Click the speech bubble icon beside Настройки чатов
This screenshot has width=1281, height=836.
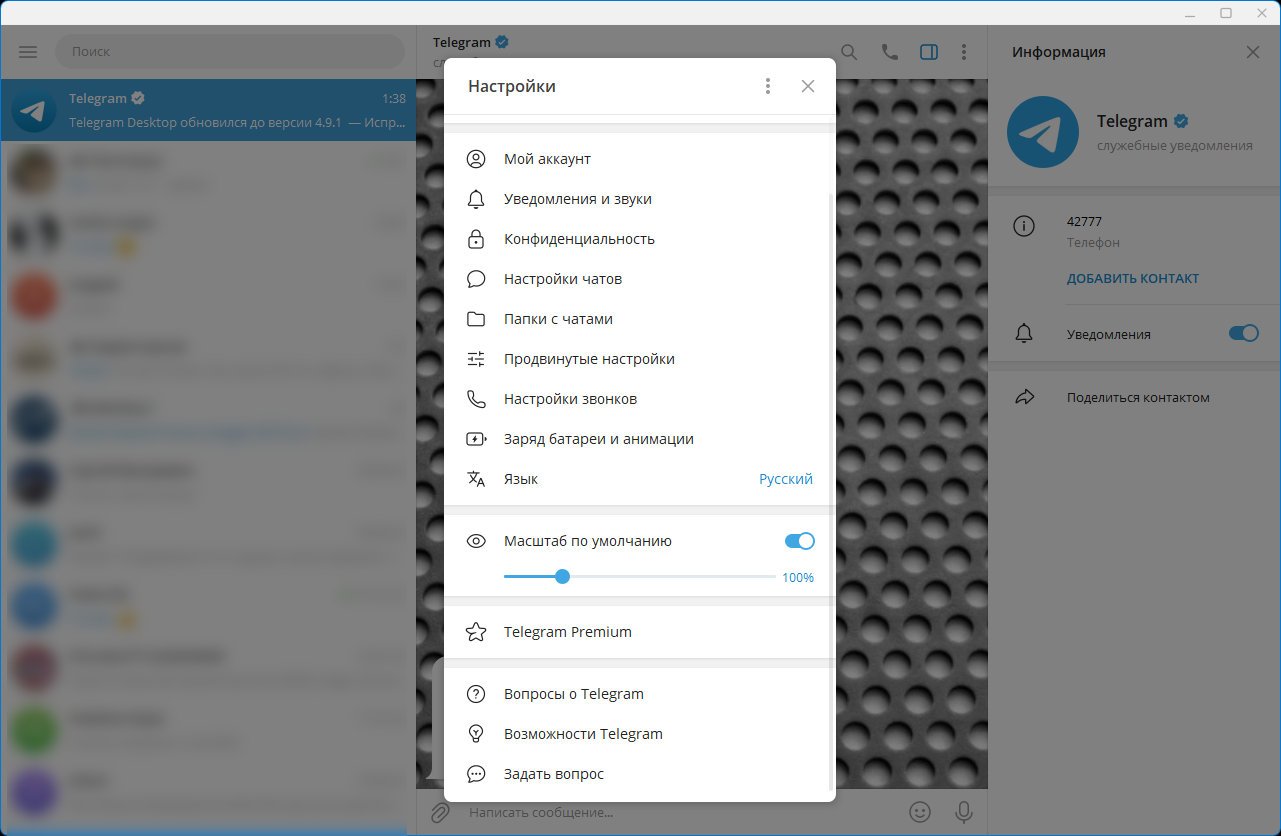tap(476, 279)
